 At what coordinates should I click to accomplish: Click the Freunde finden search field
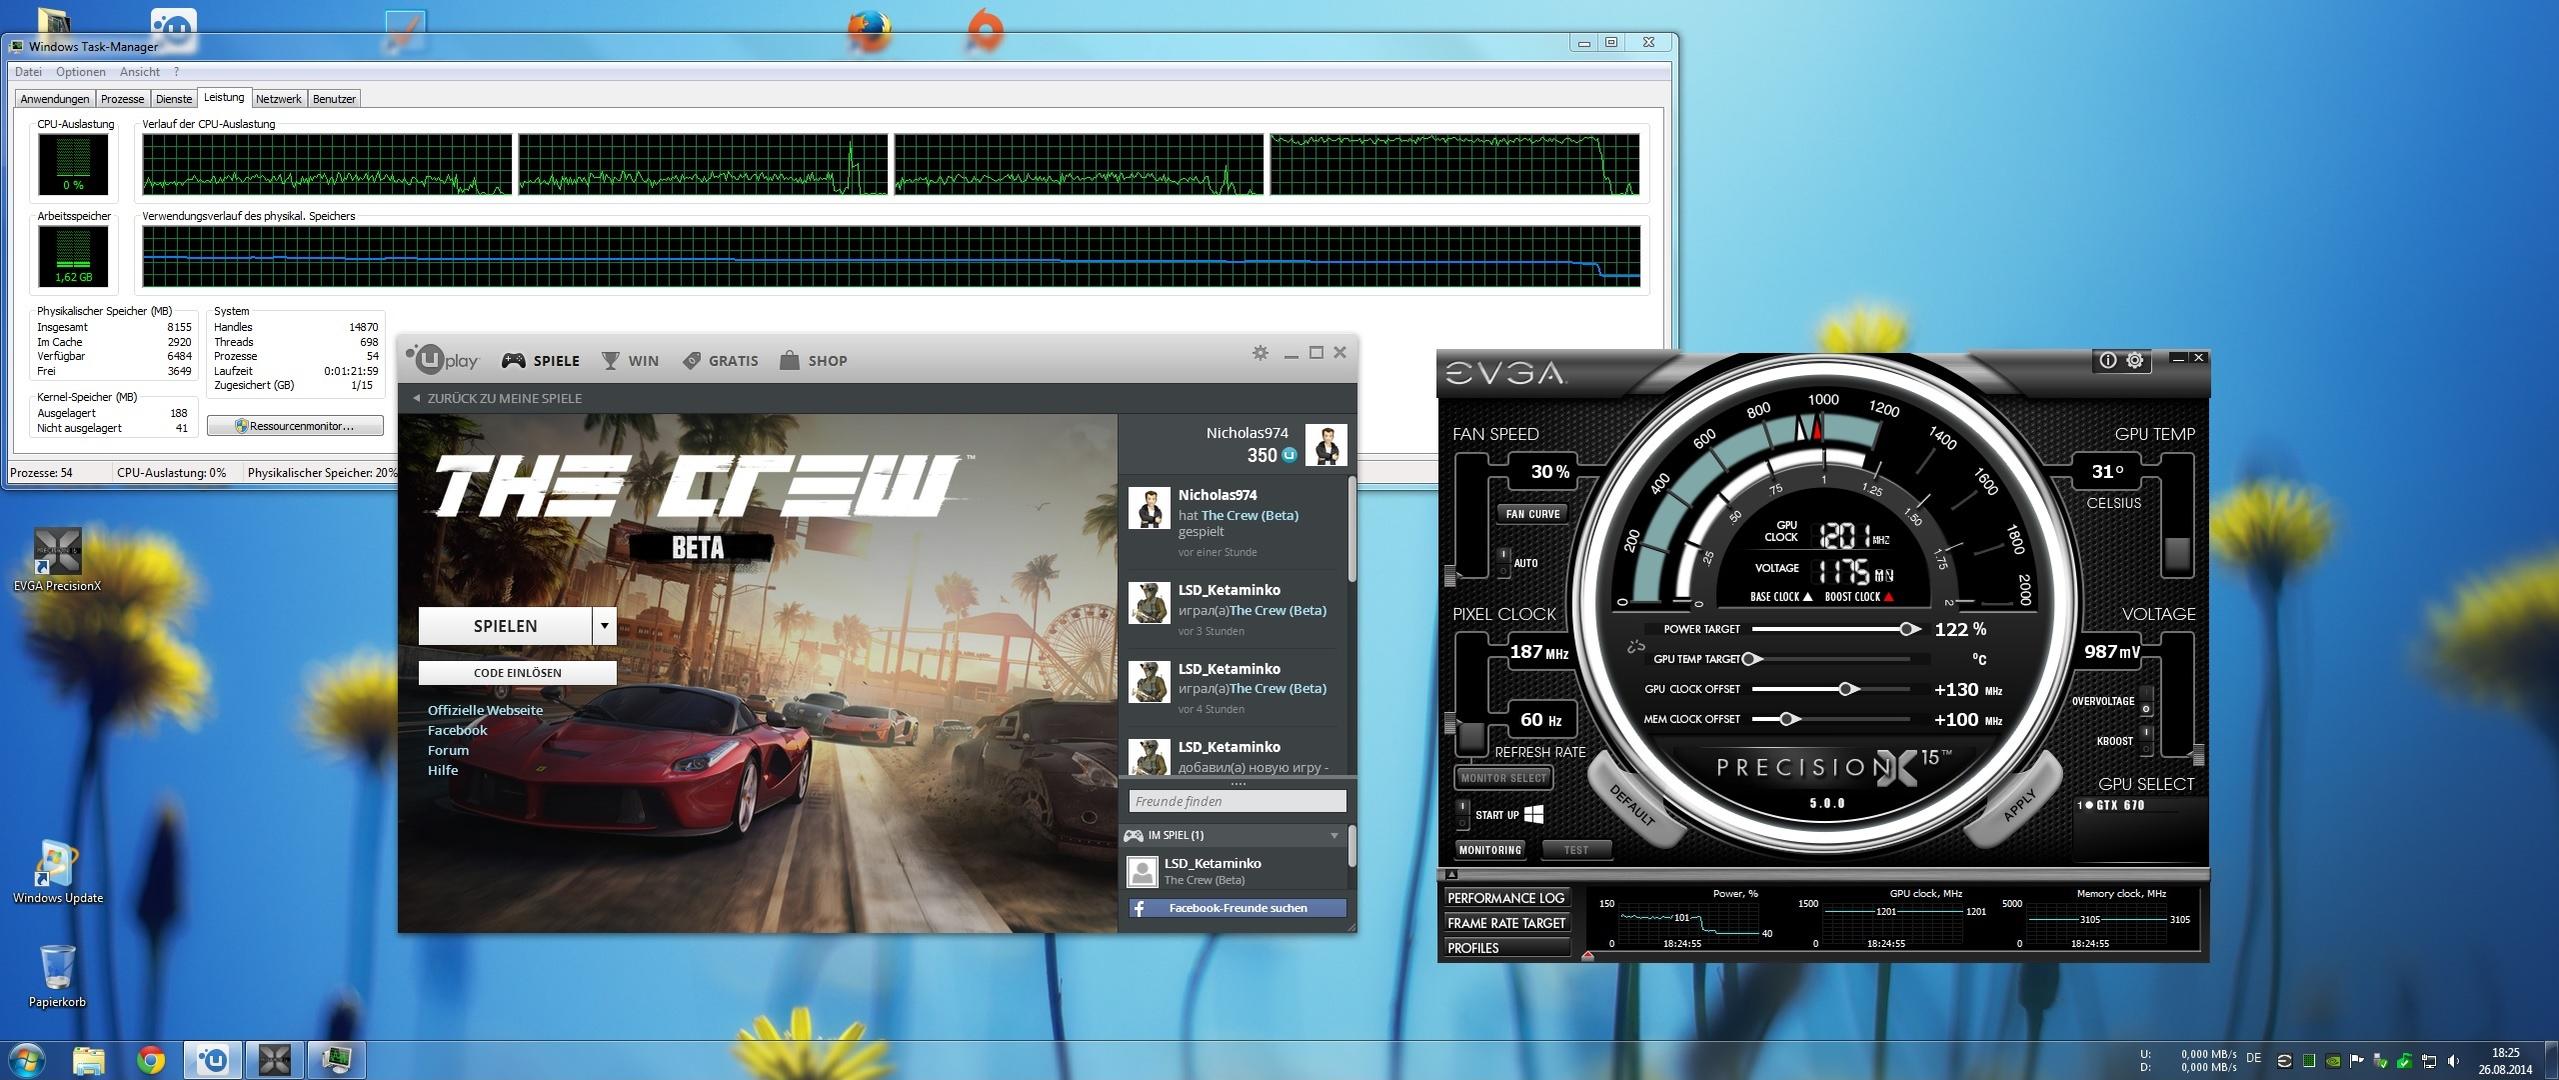click(x=1237, y=801)
